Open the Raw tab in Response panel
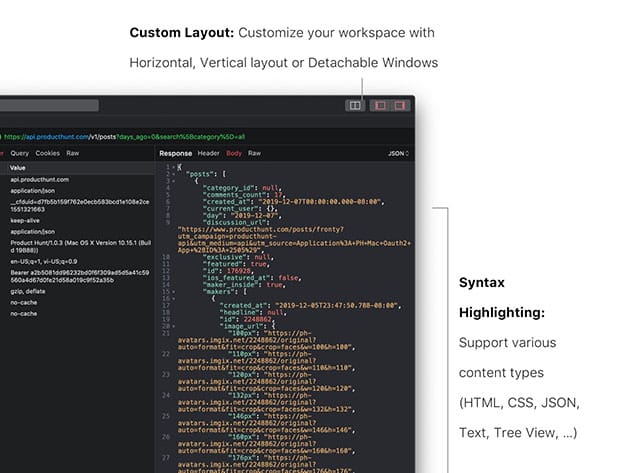Screen dimensions: 630x473 pos(255,153)
